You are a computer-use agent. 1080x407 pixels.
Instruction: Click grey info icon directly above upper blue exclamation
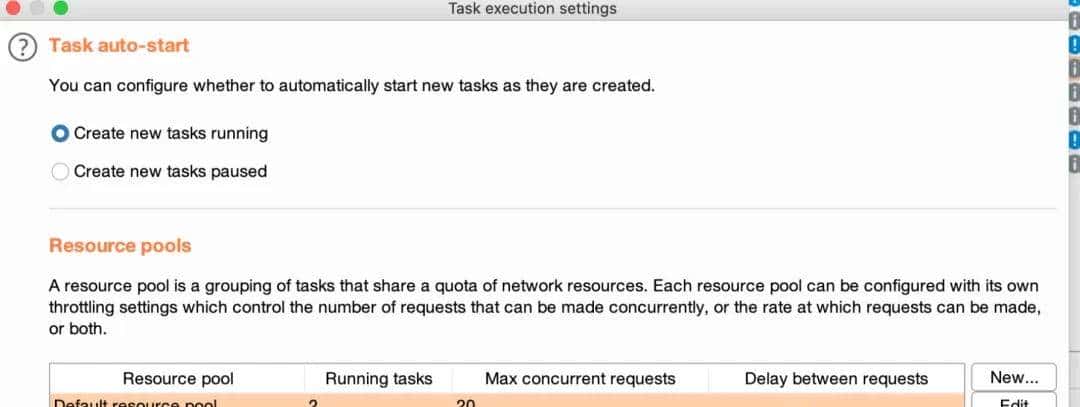click(1074, 20)
